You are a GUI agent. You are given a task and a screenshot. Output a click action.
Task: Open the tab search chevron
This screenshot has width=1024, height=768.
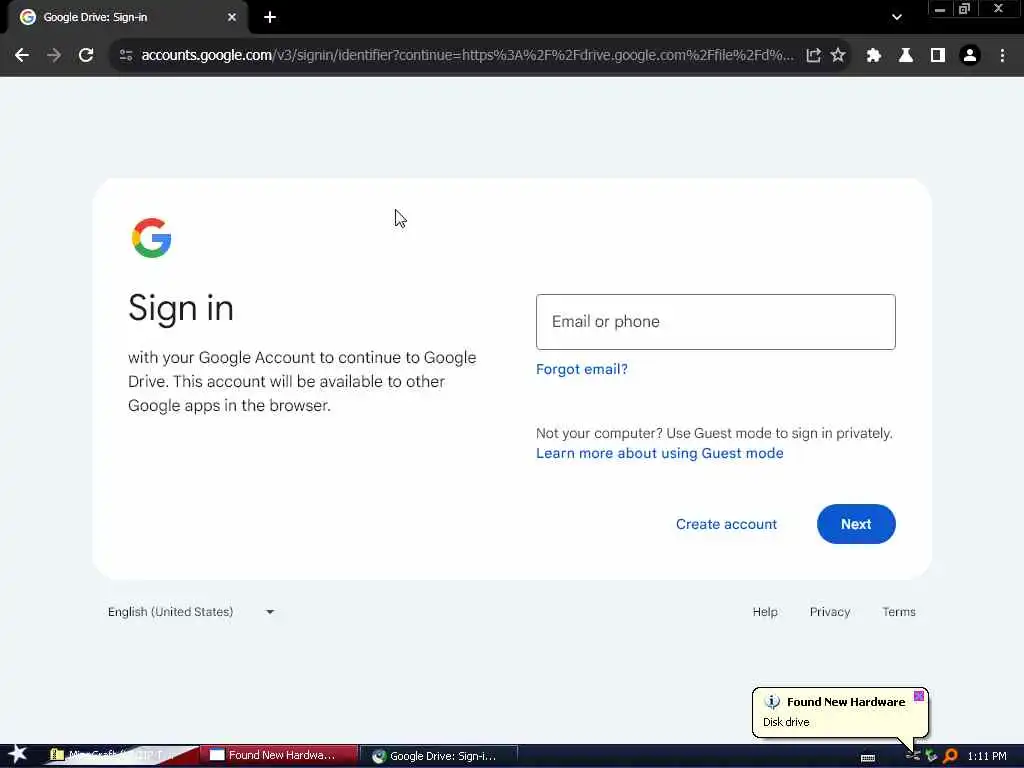(x=897, y=17)
